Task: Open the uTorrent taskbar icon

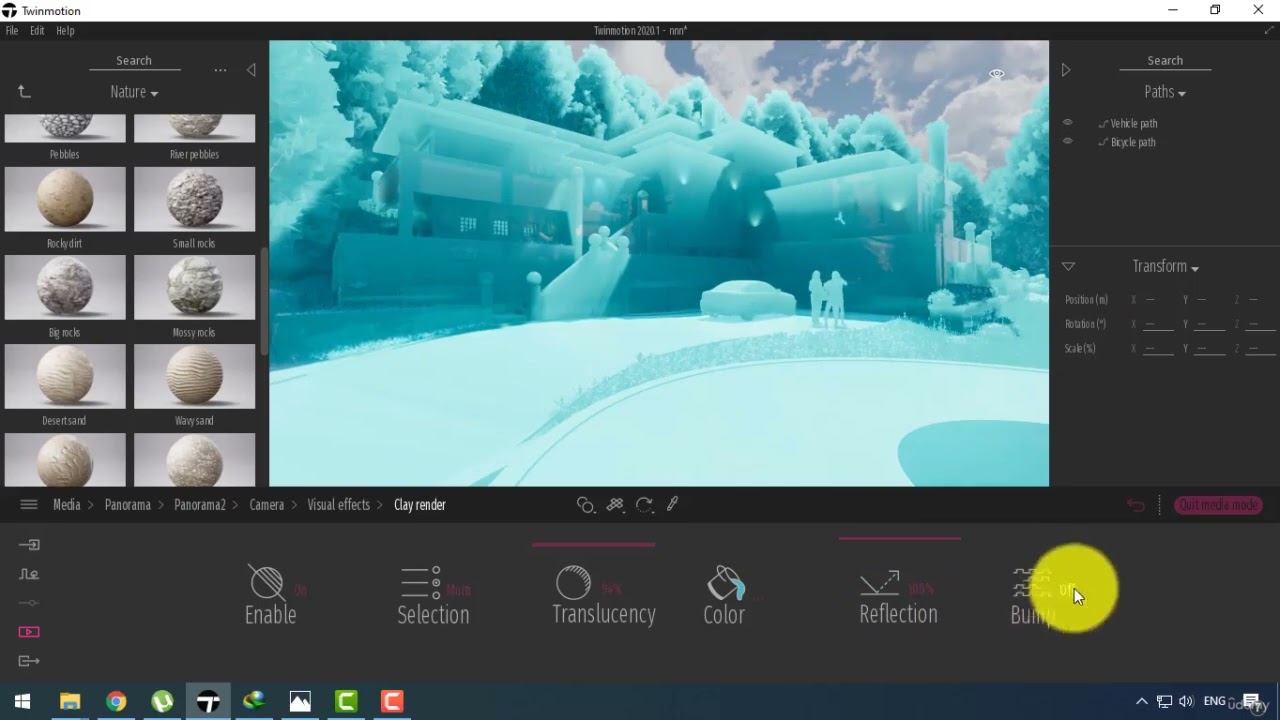Action: pos(162,701)
